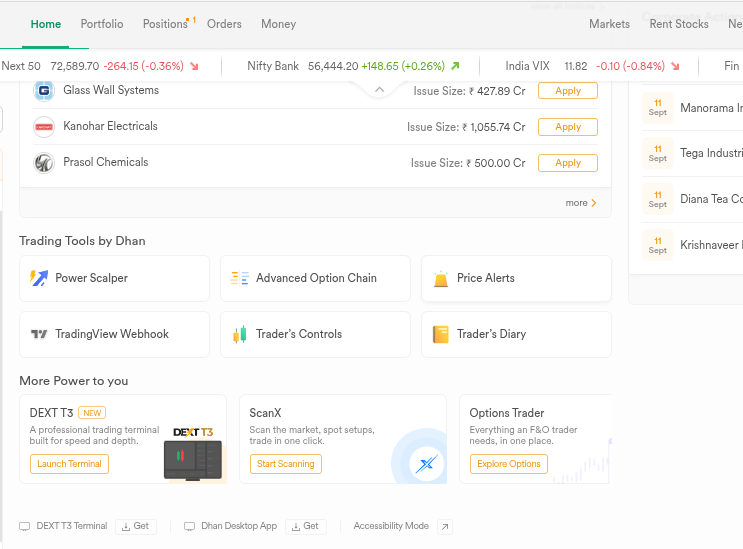Open the Money tab

coord(279,24)
